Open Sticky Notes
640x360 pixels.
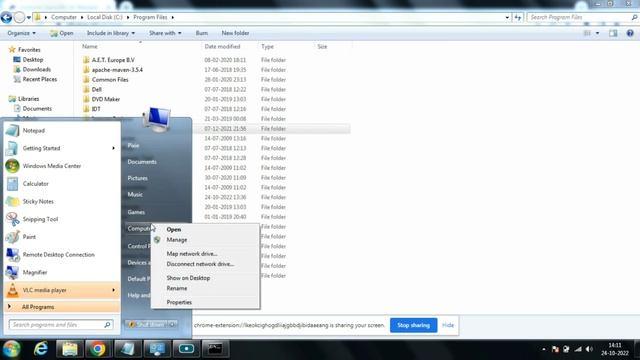pos(61,201)
